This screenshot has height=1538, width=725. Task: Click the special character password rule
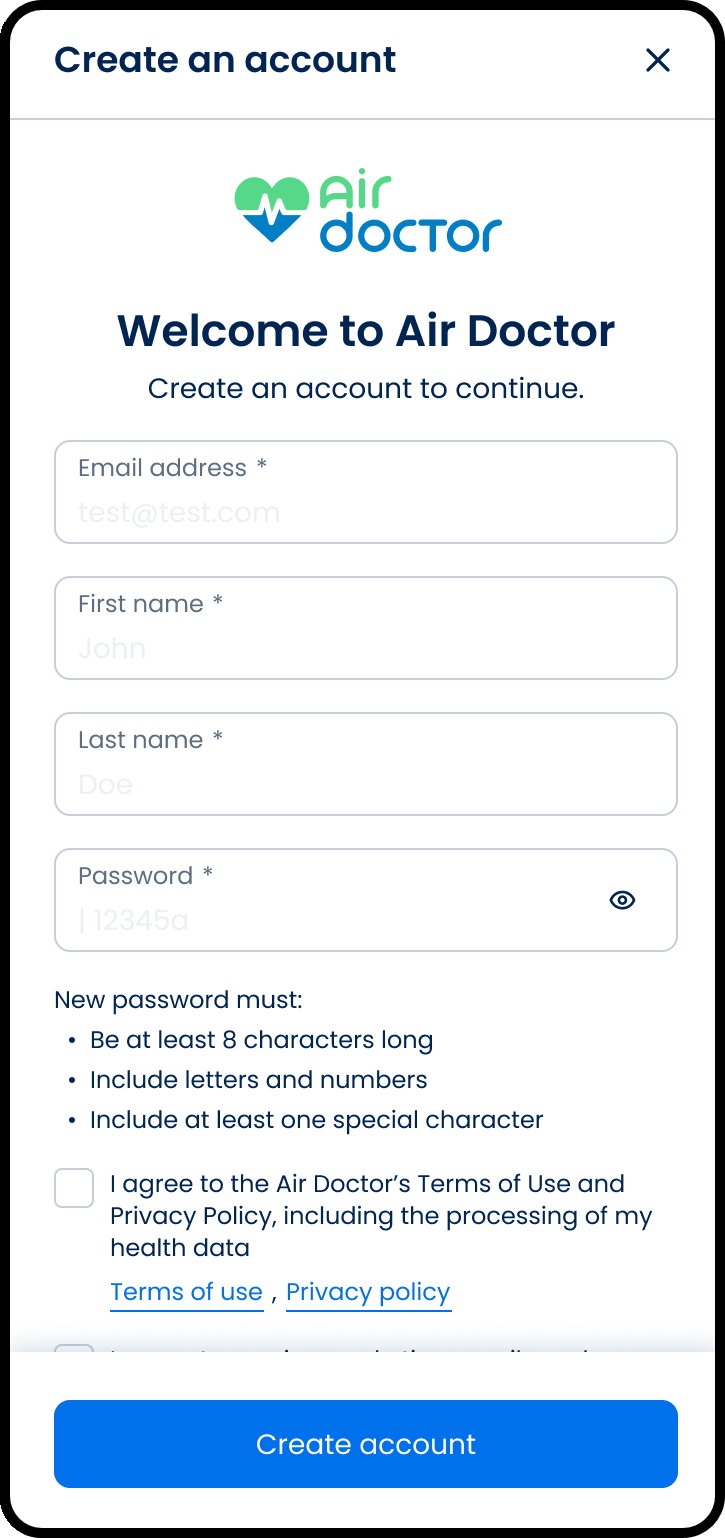tap(316, 1120)
